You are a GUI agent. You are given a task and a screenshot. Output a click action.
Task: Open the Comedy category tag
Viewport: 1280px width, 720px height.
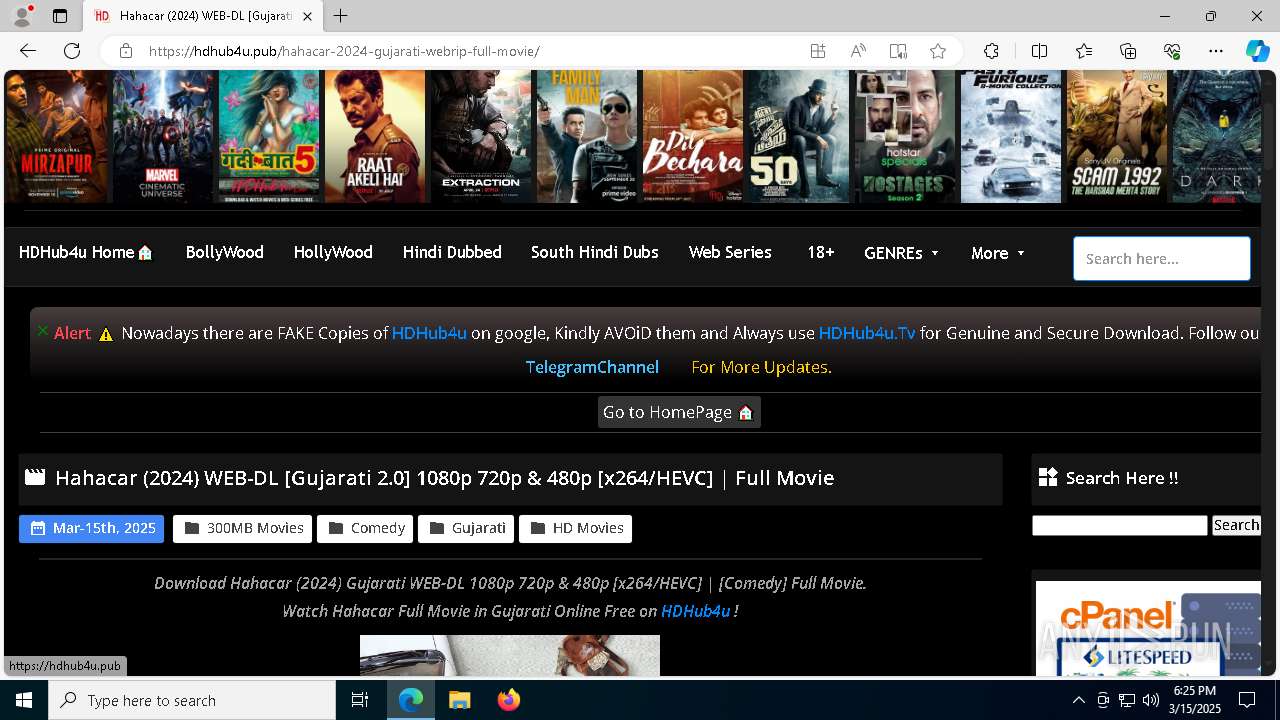365,528
